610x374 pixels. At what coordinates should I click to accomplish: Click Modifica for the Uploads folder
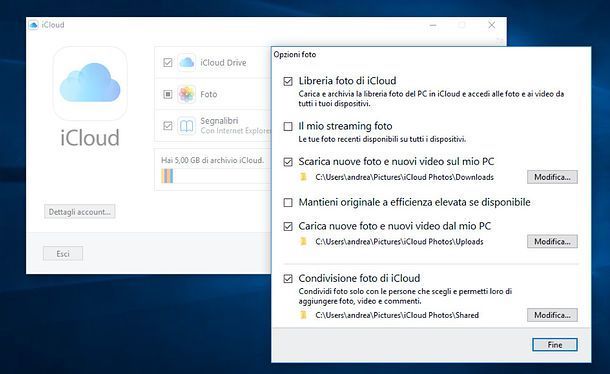click(x=552, y=242)
